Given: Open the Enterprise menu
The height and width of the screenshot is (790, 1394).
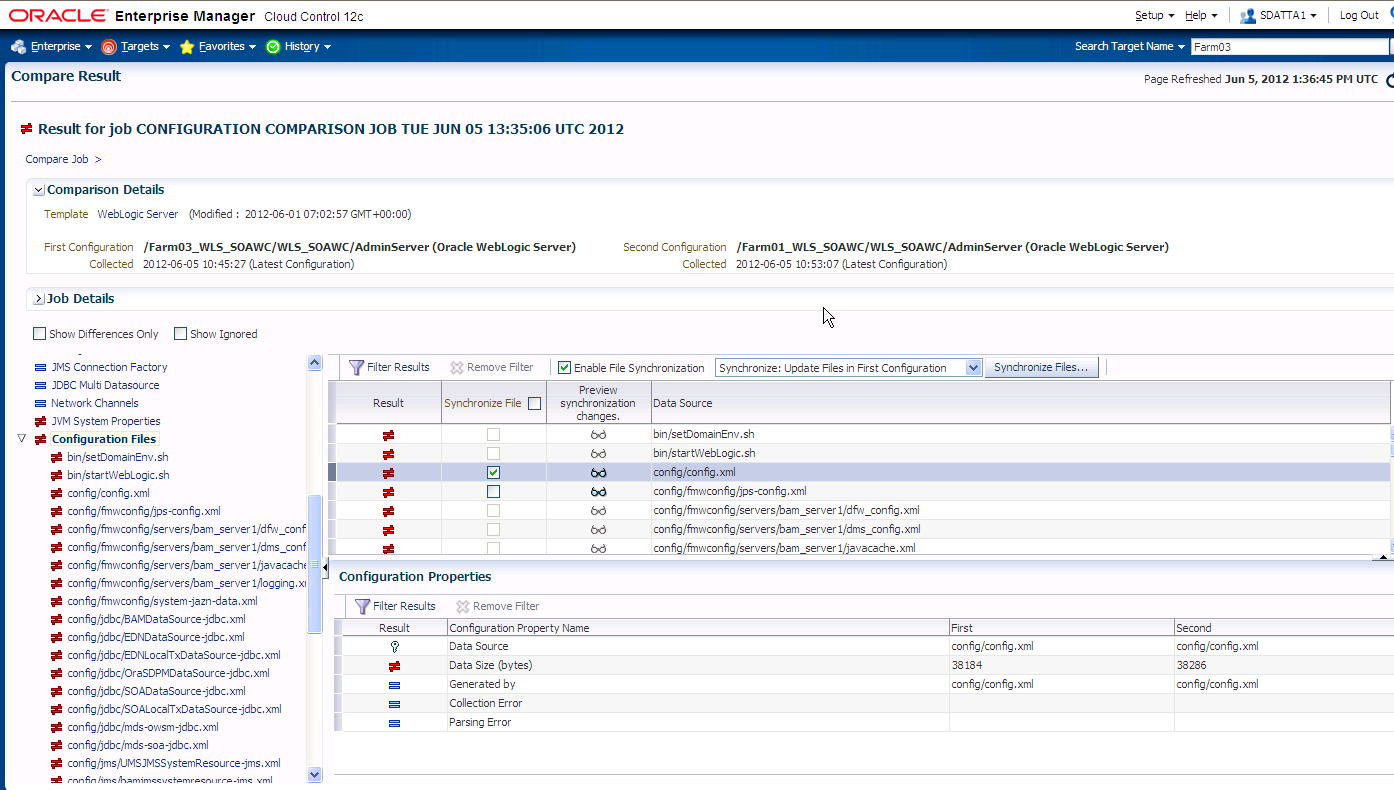Looking at the screenshot, I should pyautogui.click(x=51, y=46).
